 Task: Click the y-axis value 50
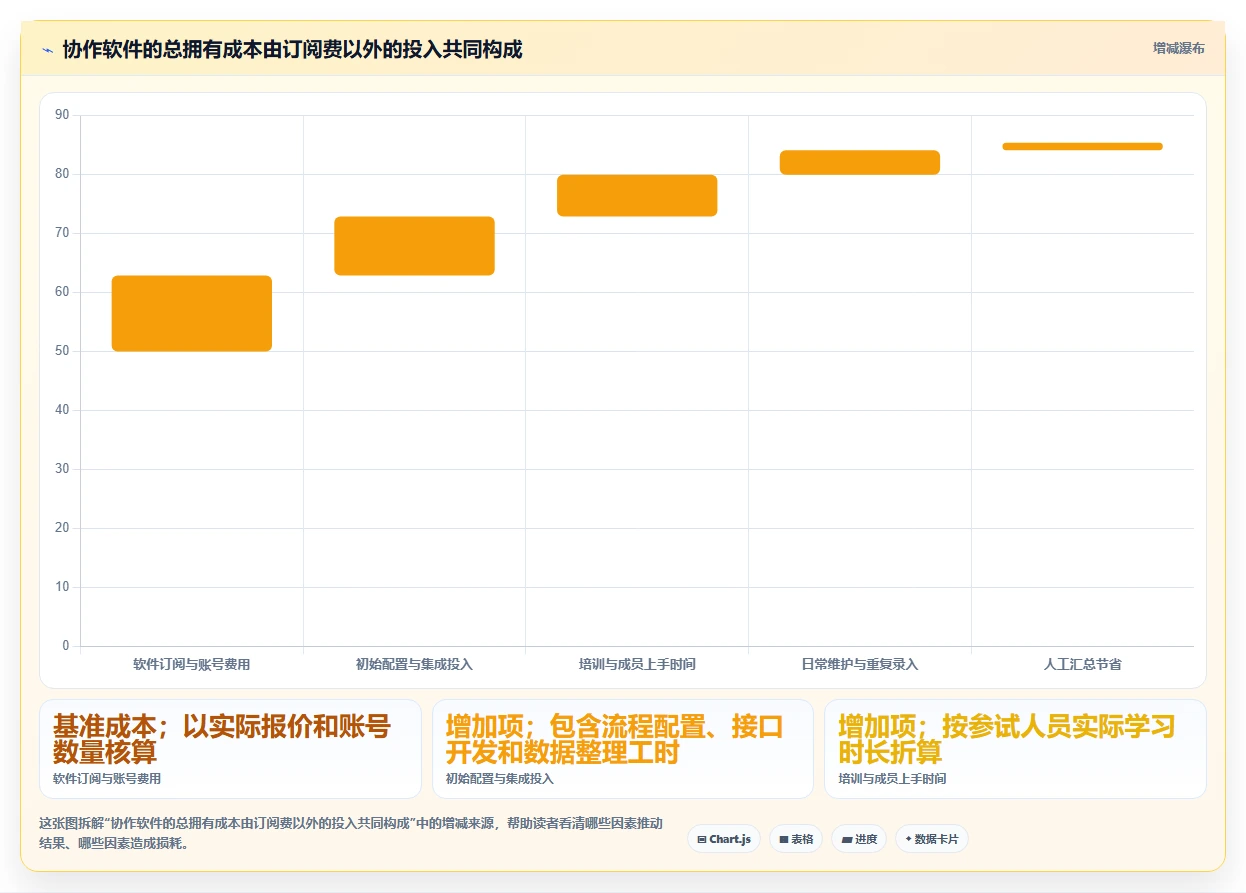pyautogui.click(x=62, y=351)
